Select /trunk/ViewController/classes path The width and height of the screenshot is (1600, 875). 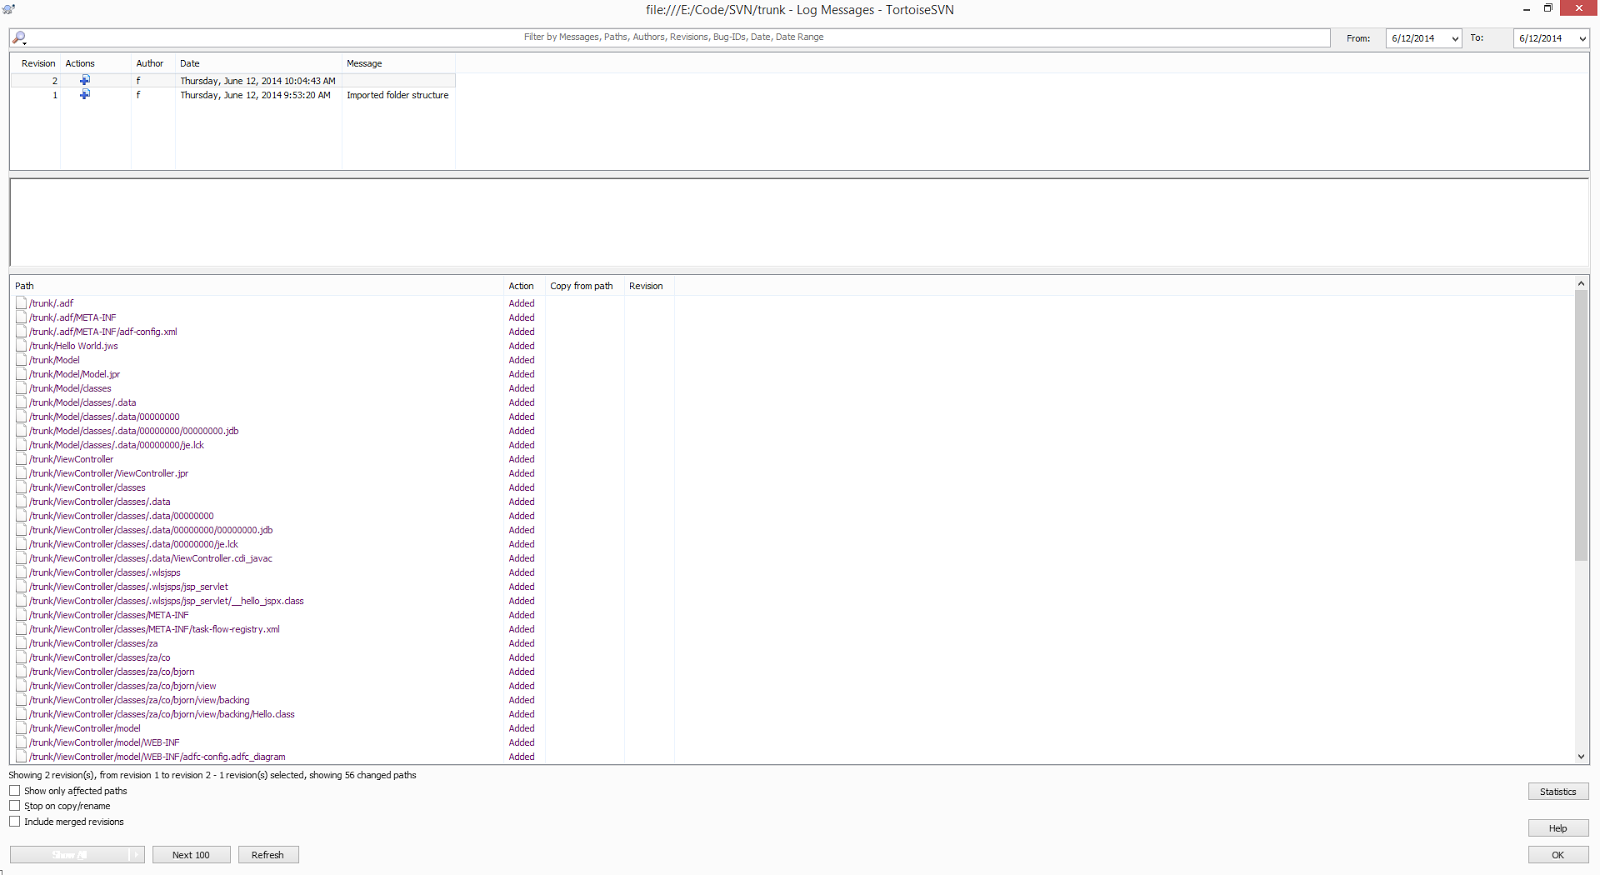point(87,487)
